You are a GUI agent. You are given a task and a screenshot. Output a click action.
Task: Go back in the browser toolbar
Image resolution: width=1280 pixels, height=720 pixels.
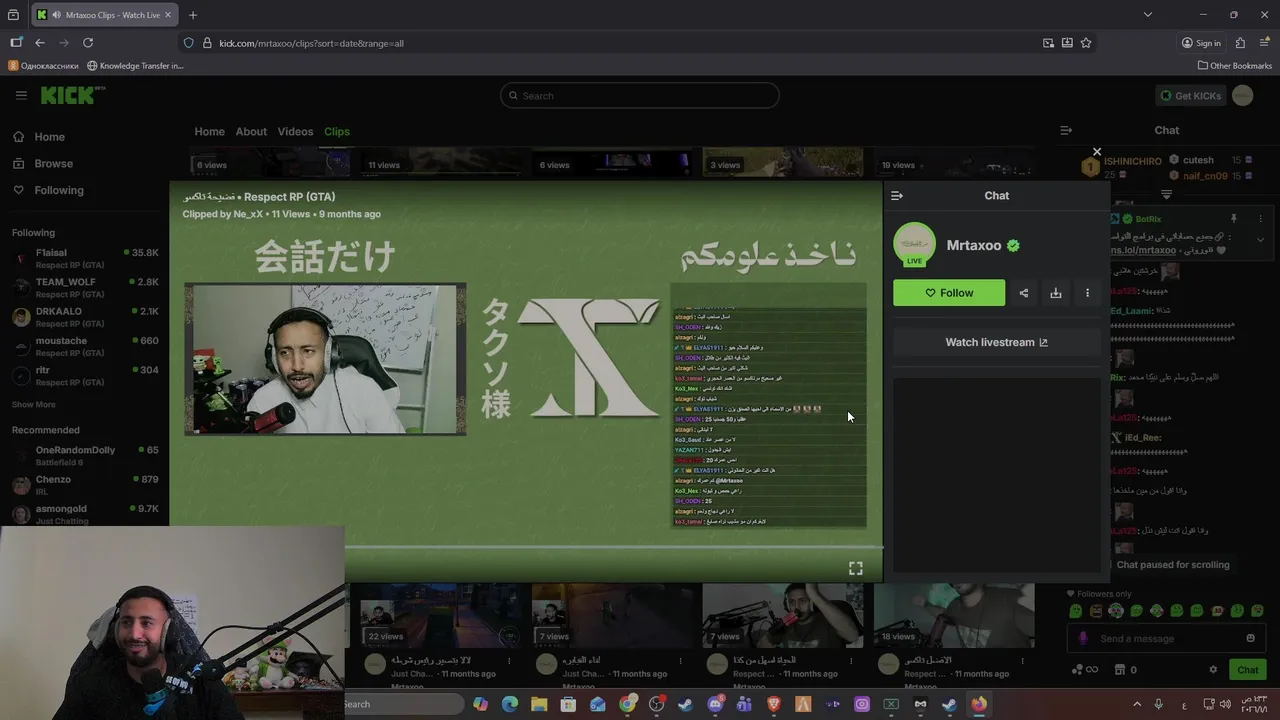pyautogui.click(x=39, y=43)
